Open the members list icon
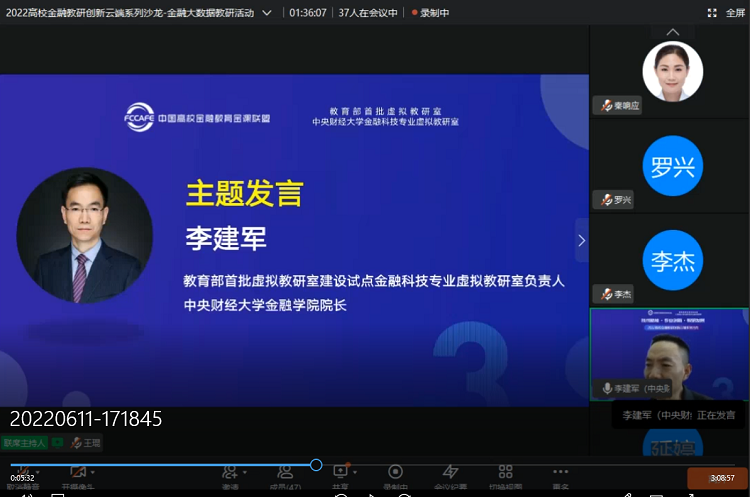This screenshot has width=750, height=497. pos(285,472)
